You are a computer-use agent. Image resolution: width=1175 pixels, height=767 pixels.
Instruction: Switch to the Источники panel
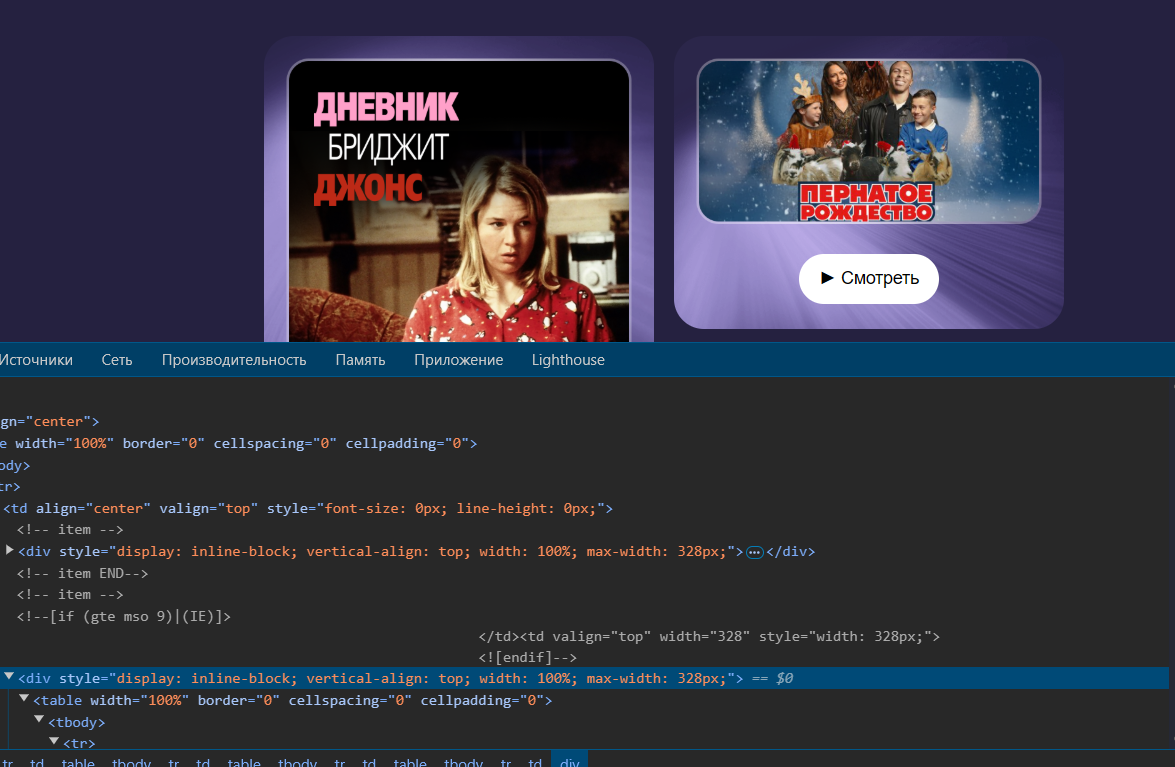38,360
